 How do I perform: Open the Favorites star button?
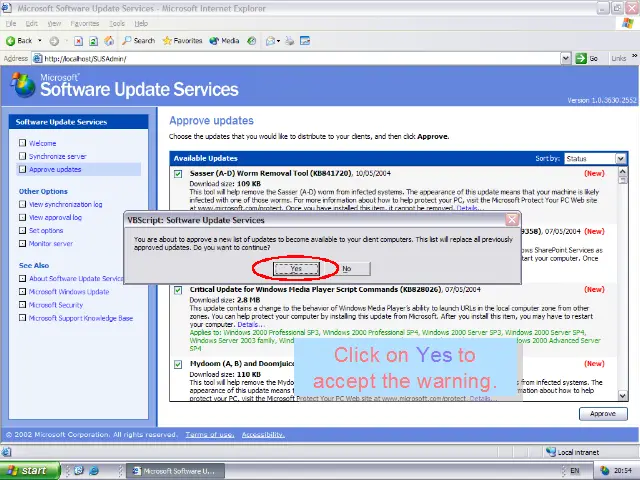tap(182, 41)
